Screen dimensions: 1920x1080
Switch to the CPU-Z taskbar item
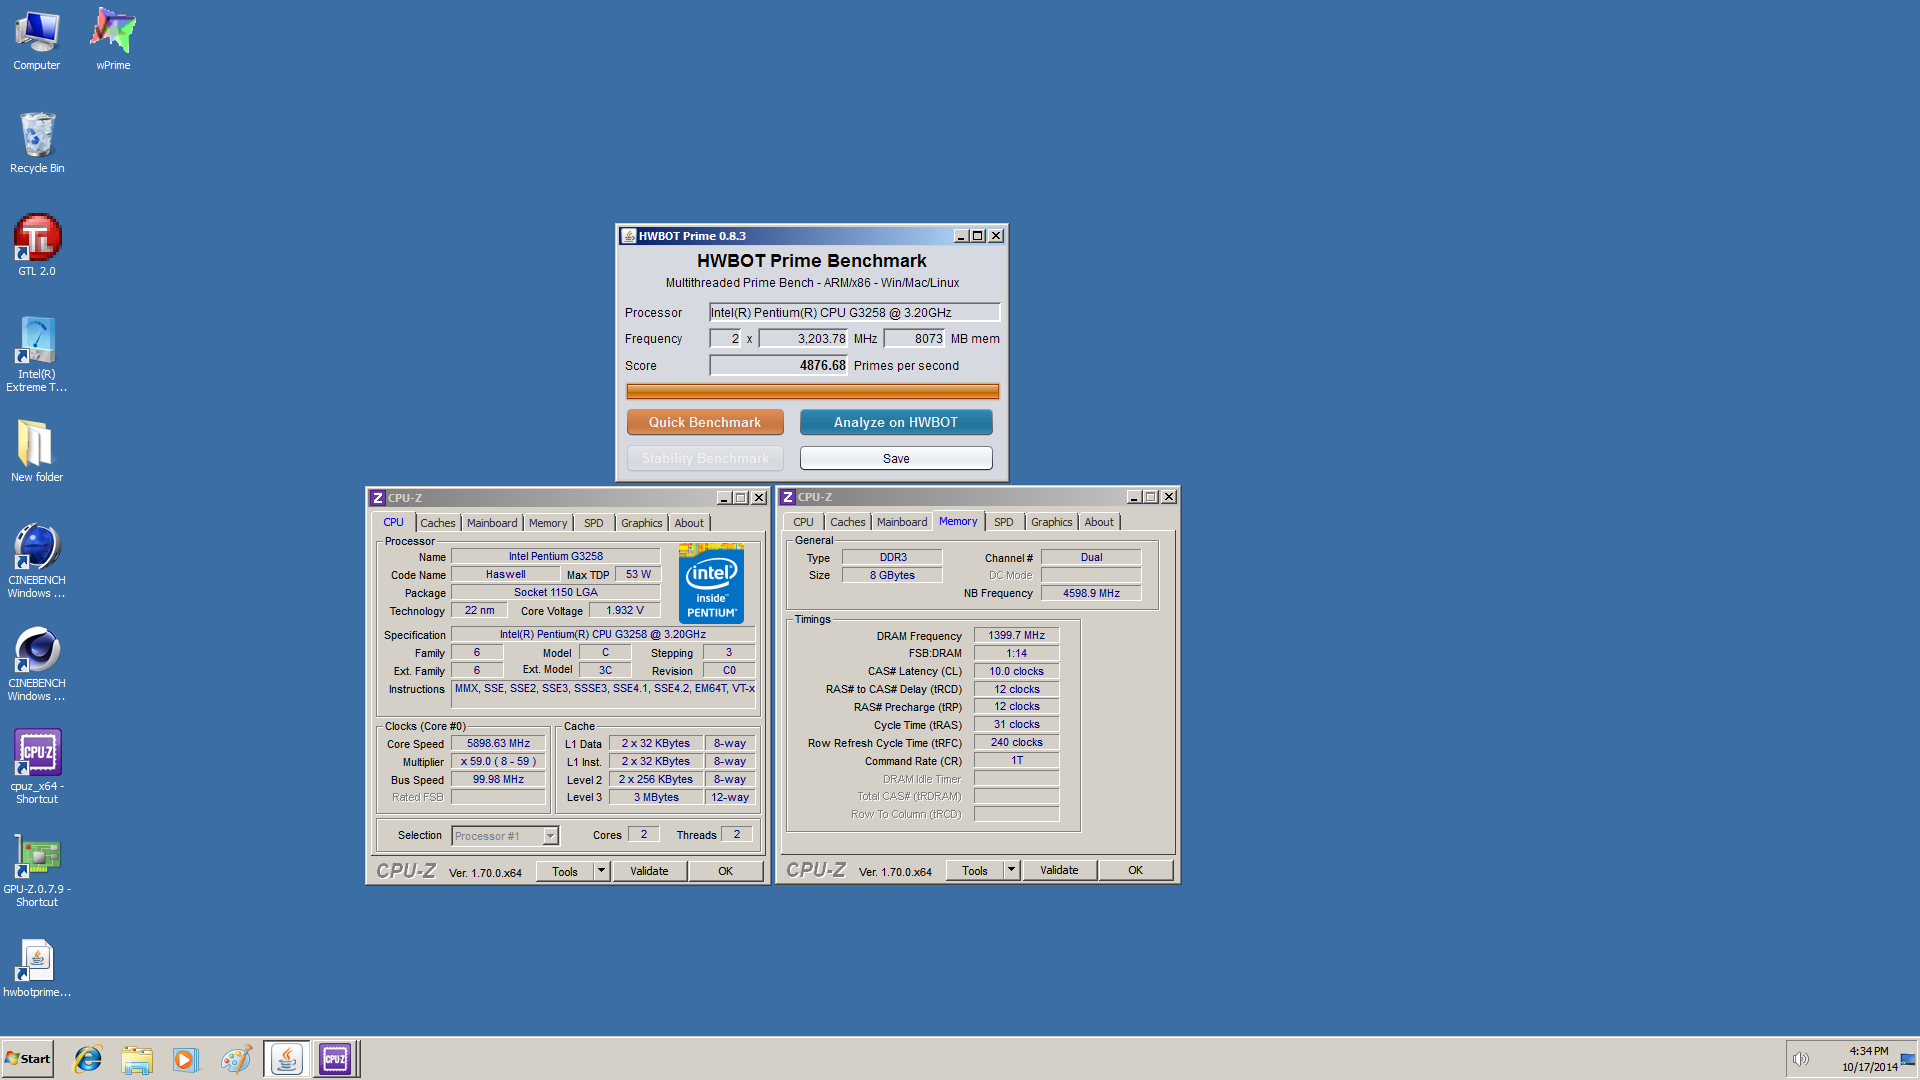335,1059
